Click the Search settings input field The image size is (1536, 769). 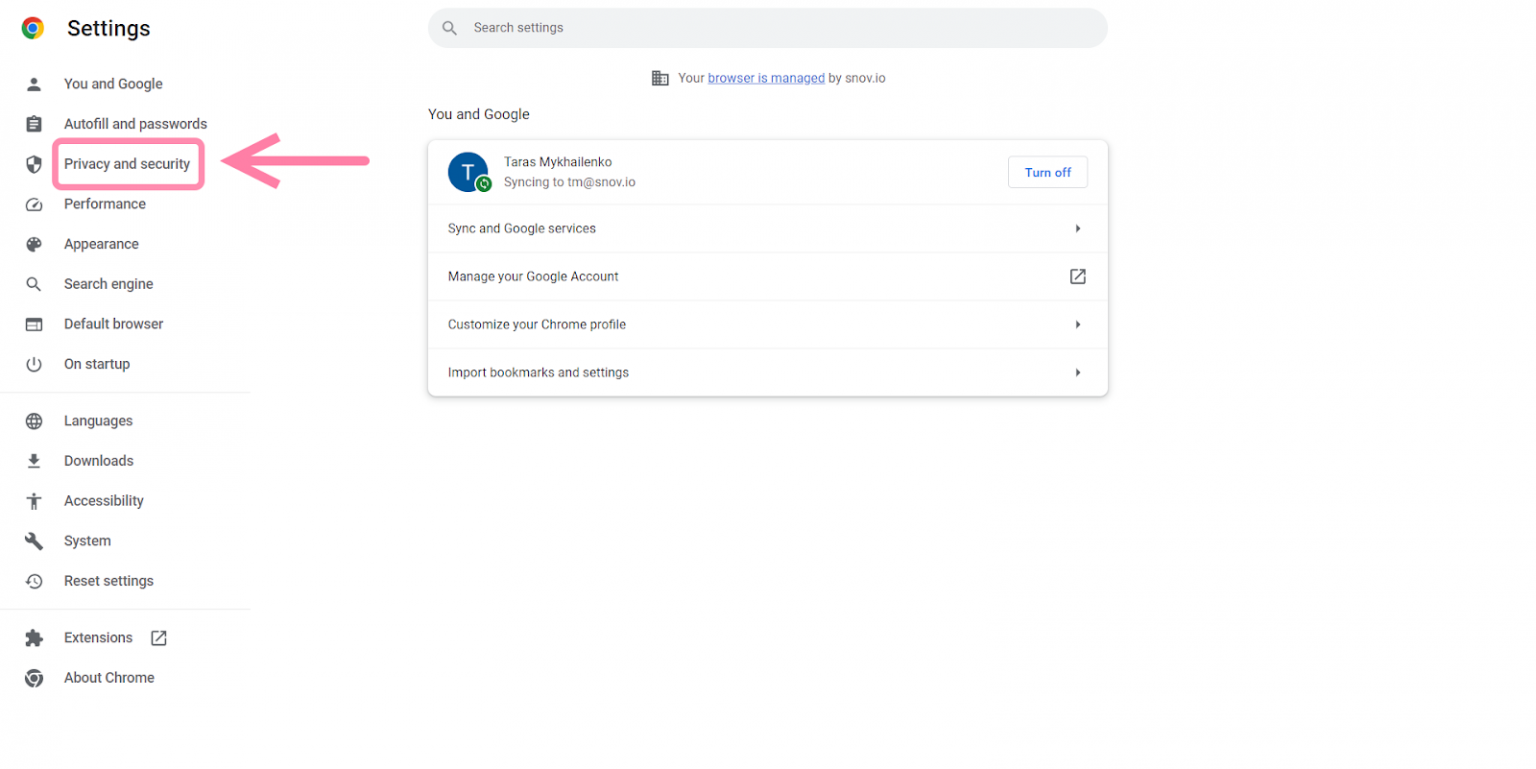point(768,27)
